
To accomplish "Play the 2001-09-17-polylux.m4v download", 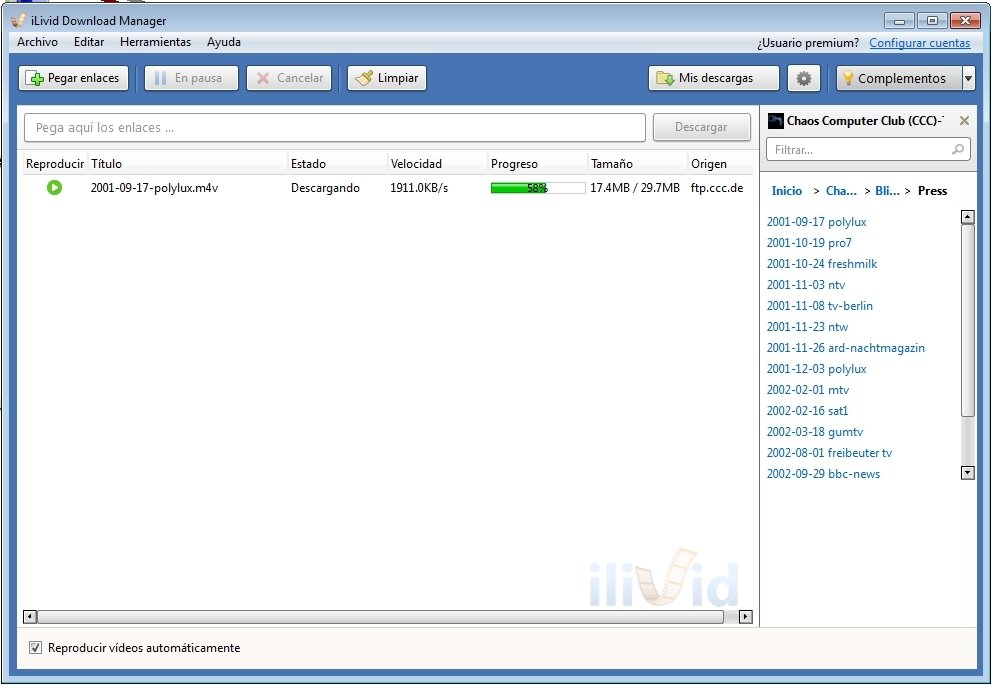I will tap(54, 188).
